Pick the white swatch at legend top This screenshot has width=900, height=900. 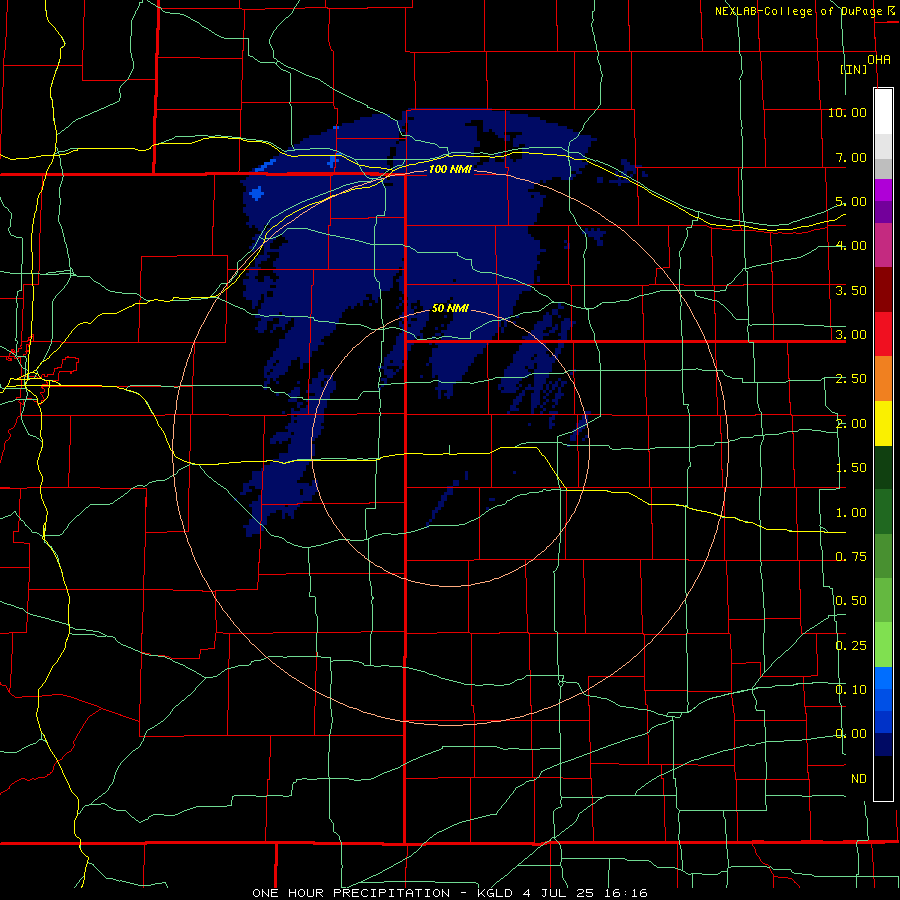883,111
